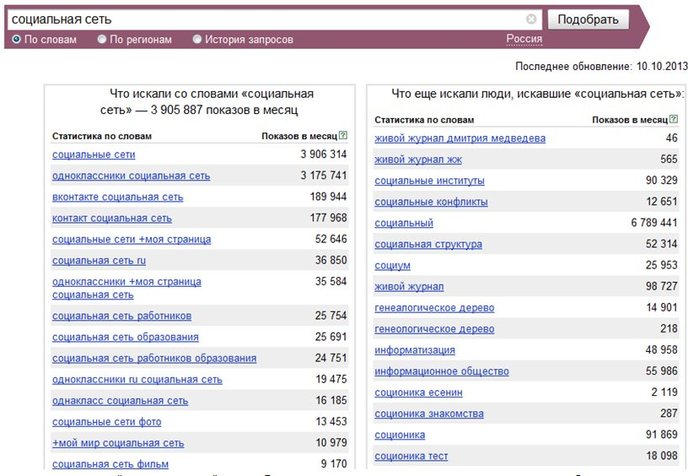
Task: Click the Подобрать button
Action: pos(588,19)
